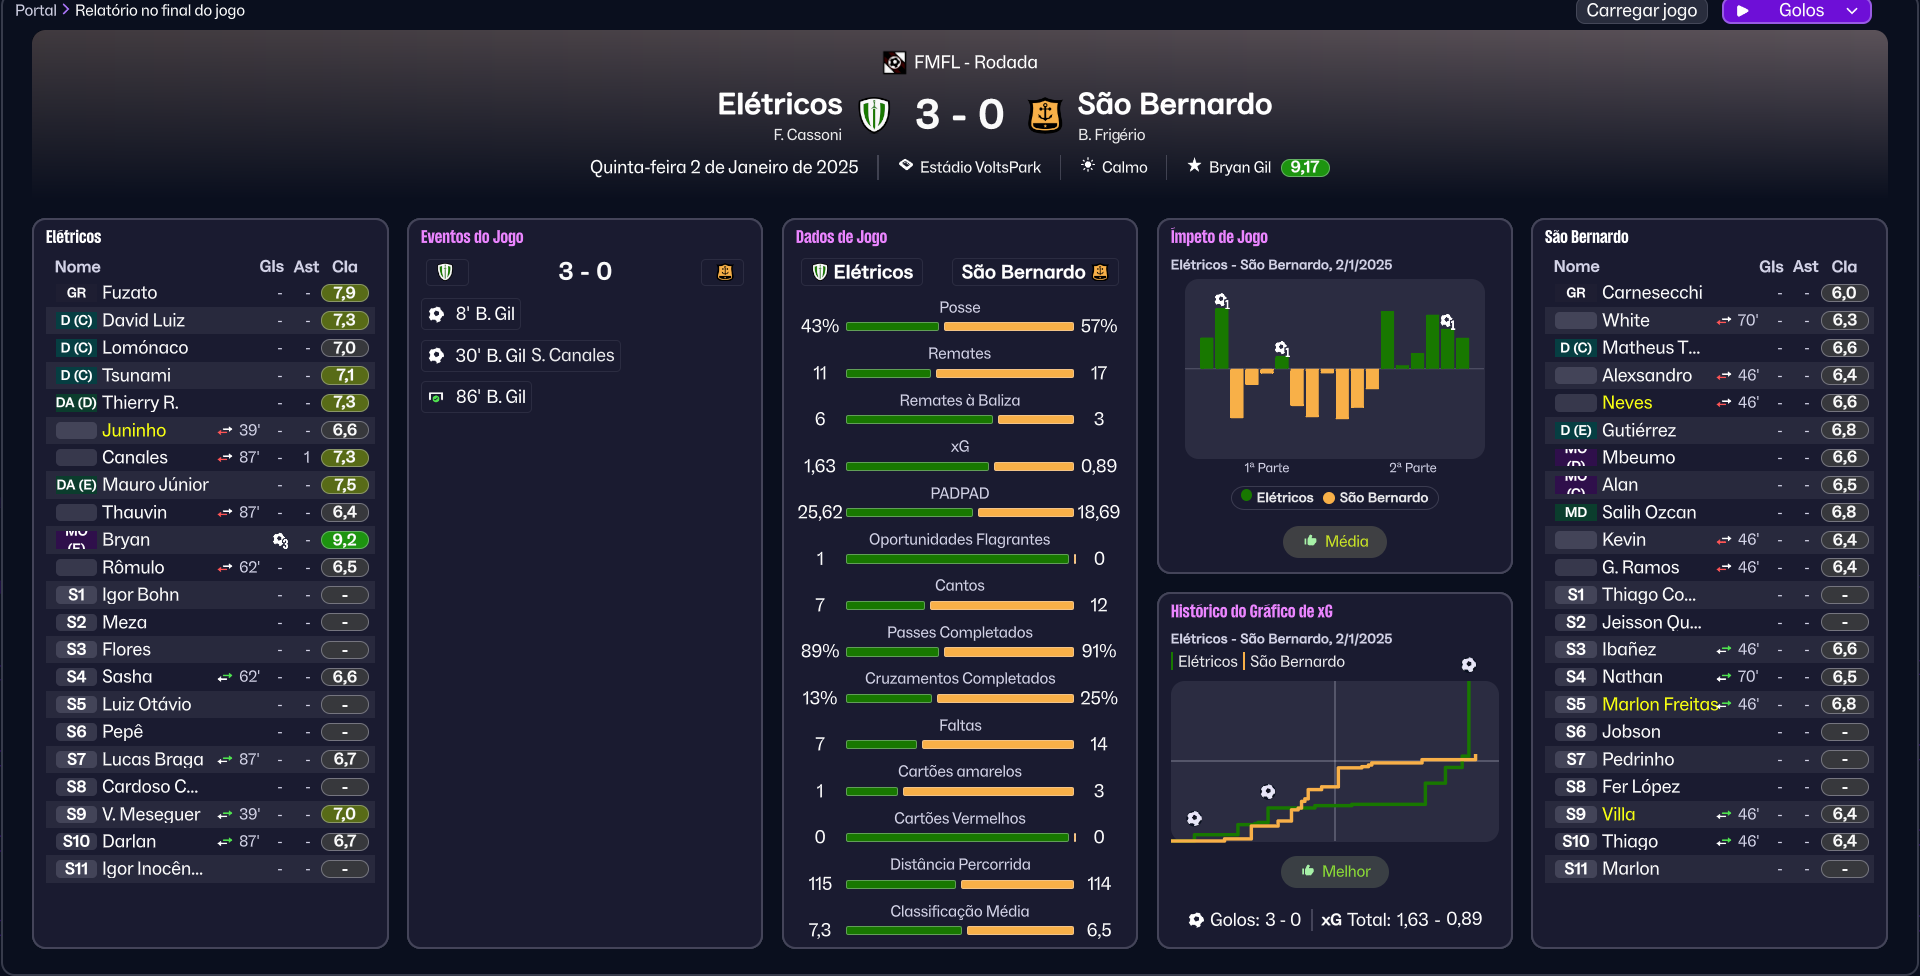This screenshot has width=1920, height=976.
Task: Click the São Bernardo club badge in header
Action: pyautogui.click(x=1045, y=115)
